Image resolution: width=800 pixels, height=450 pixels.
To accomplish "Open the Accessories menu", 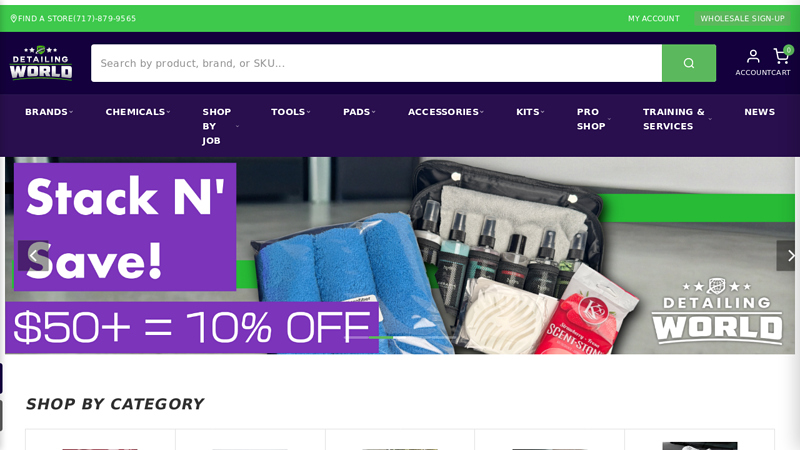I will [x=445, y=112].
